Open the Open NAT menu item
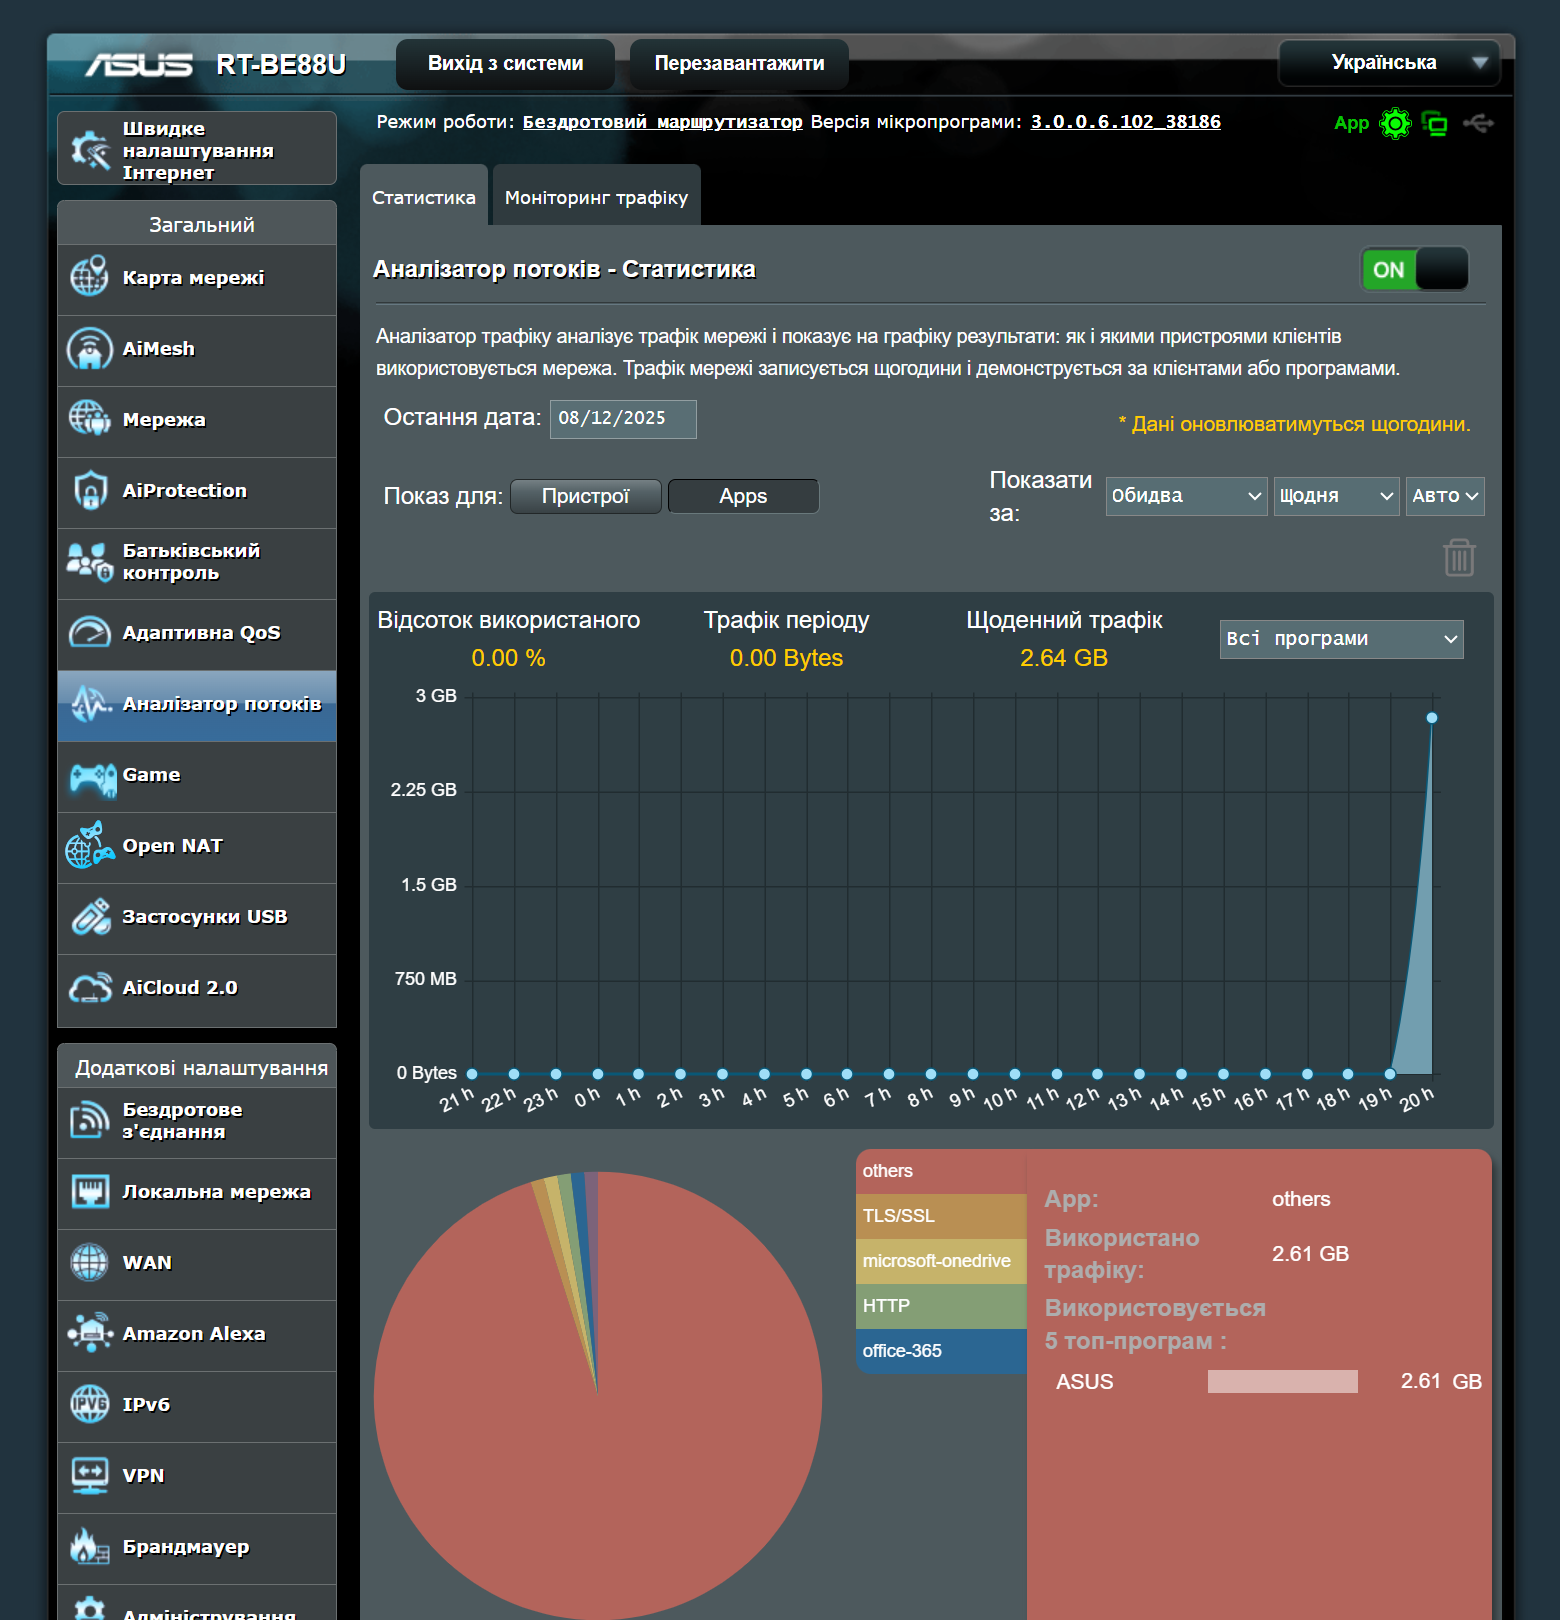1560x1620 pixels. (x=197, y=848)
